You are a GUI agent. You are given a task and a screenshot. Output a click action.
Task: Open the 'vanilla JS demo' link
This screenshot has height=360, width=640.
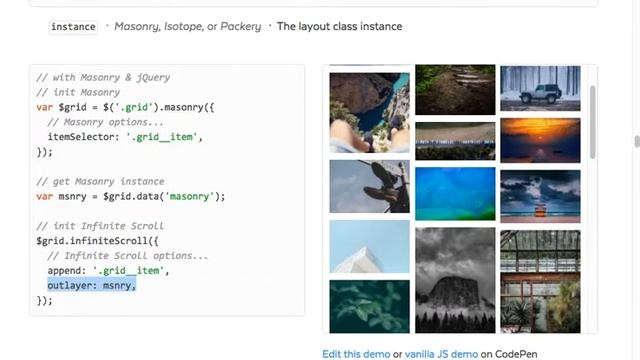pos(441,354)
